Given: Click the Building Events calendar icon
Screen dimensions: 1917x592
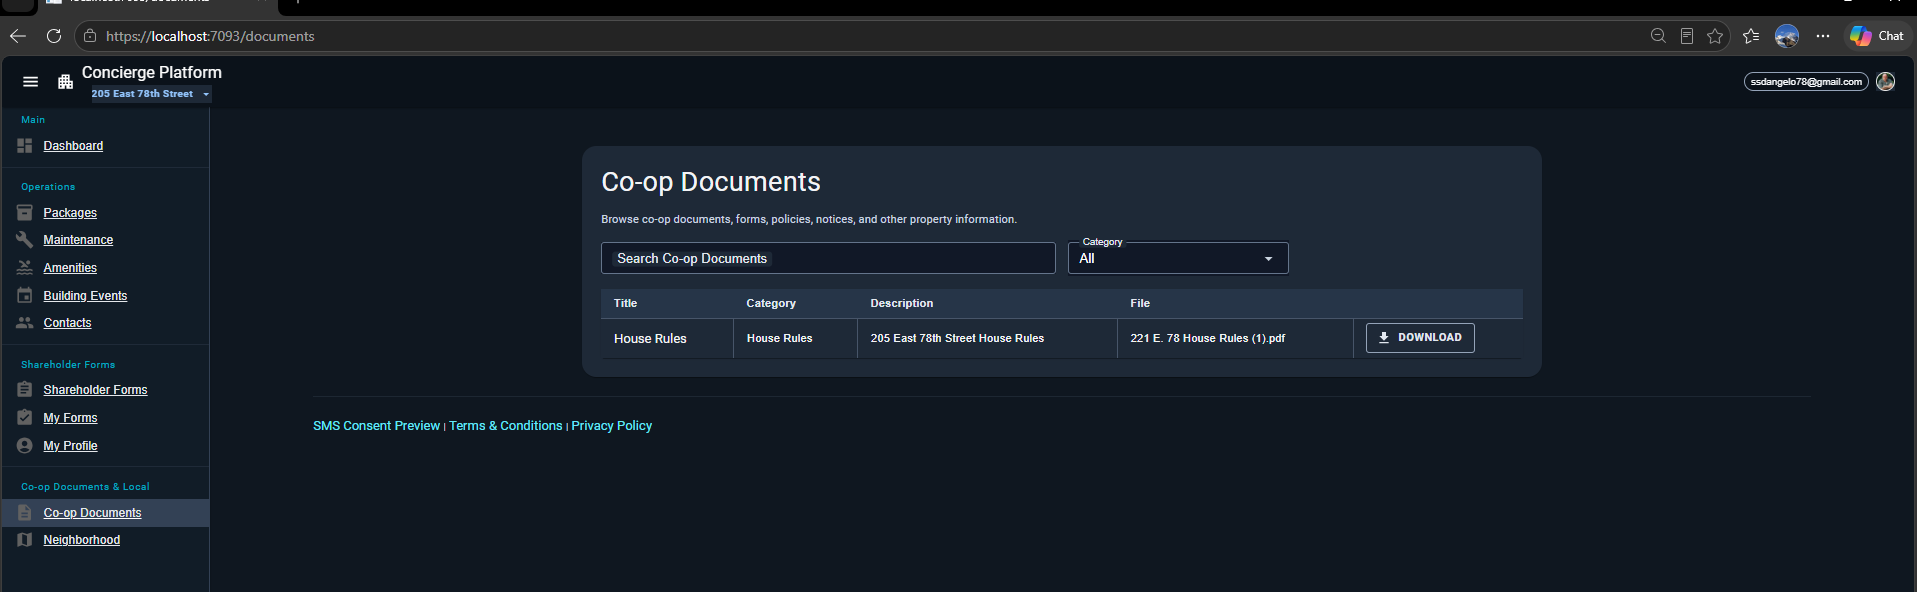Looking at the screenshot, I should pyautogui.click(x=25, y=295).
